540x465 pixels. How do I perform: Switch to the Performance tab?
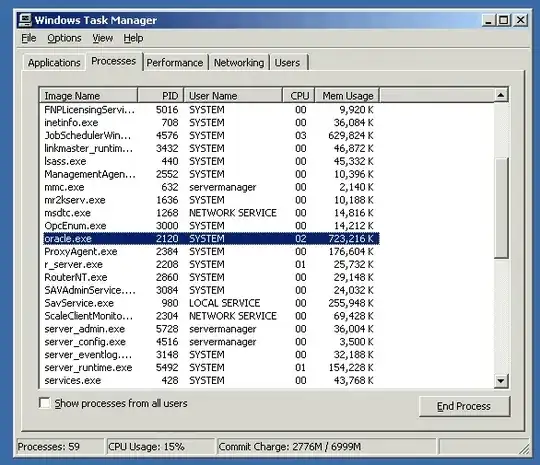tap(175, 63)
